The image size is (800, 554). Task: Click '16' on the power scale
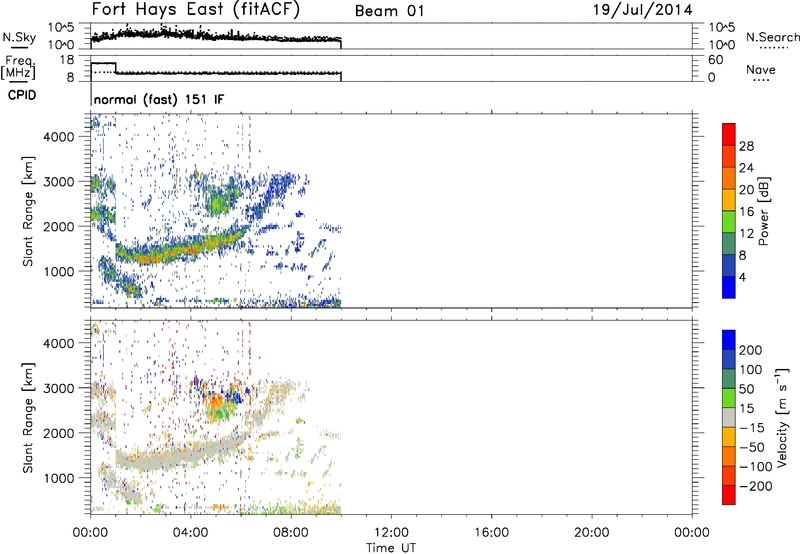pos(746,212)
